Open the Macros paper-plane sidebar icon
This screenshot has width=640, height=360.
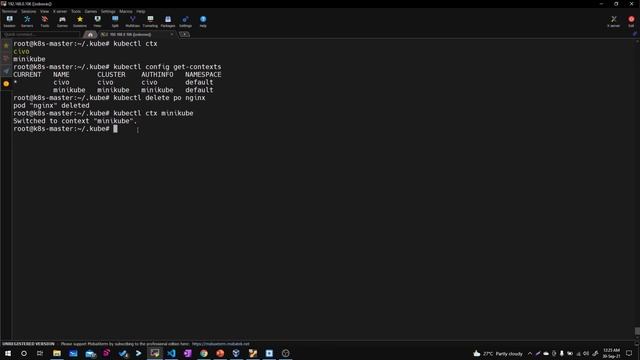[6, 71]
